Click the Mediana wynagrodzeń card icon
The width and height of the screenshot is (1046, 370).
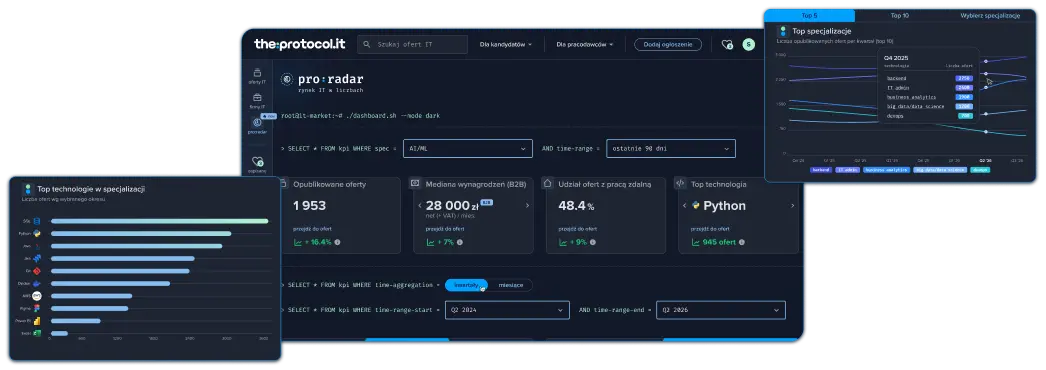[x=415, y=183]
